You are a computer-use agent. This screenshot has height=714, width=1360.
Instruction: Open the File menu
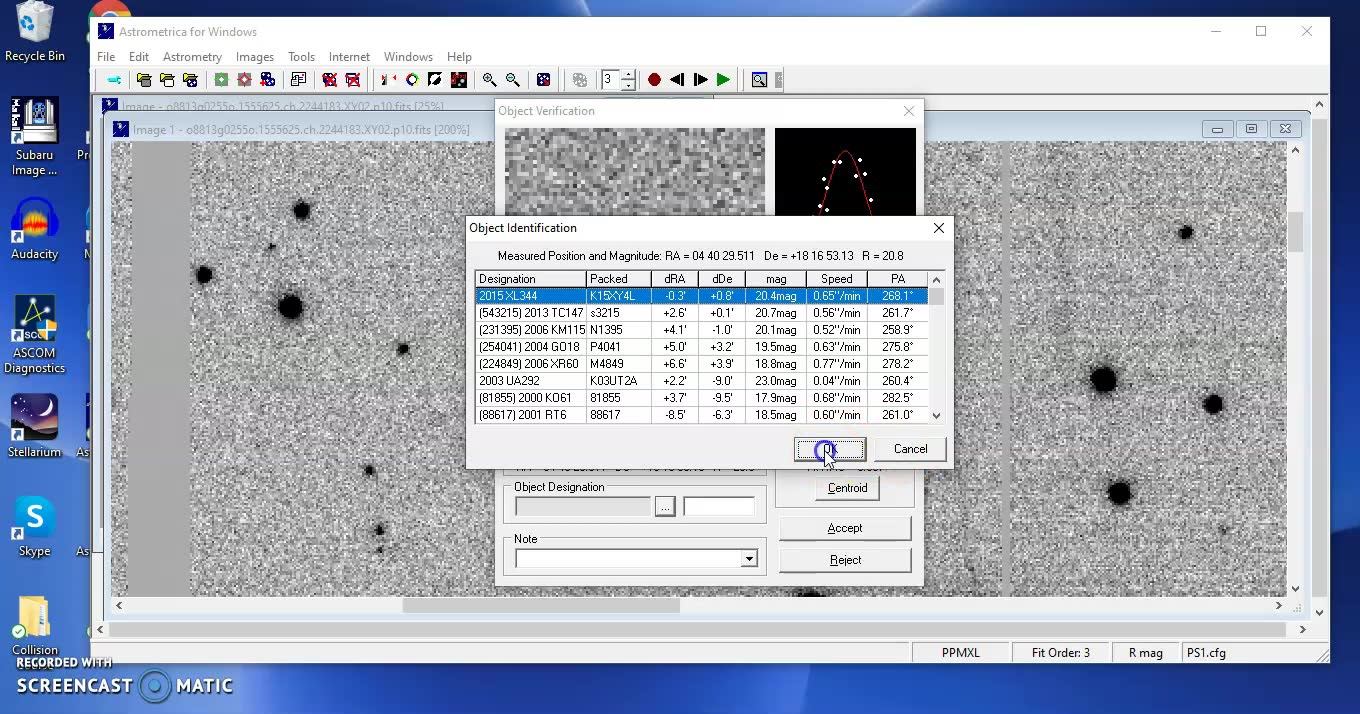(106, 57)
